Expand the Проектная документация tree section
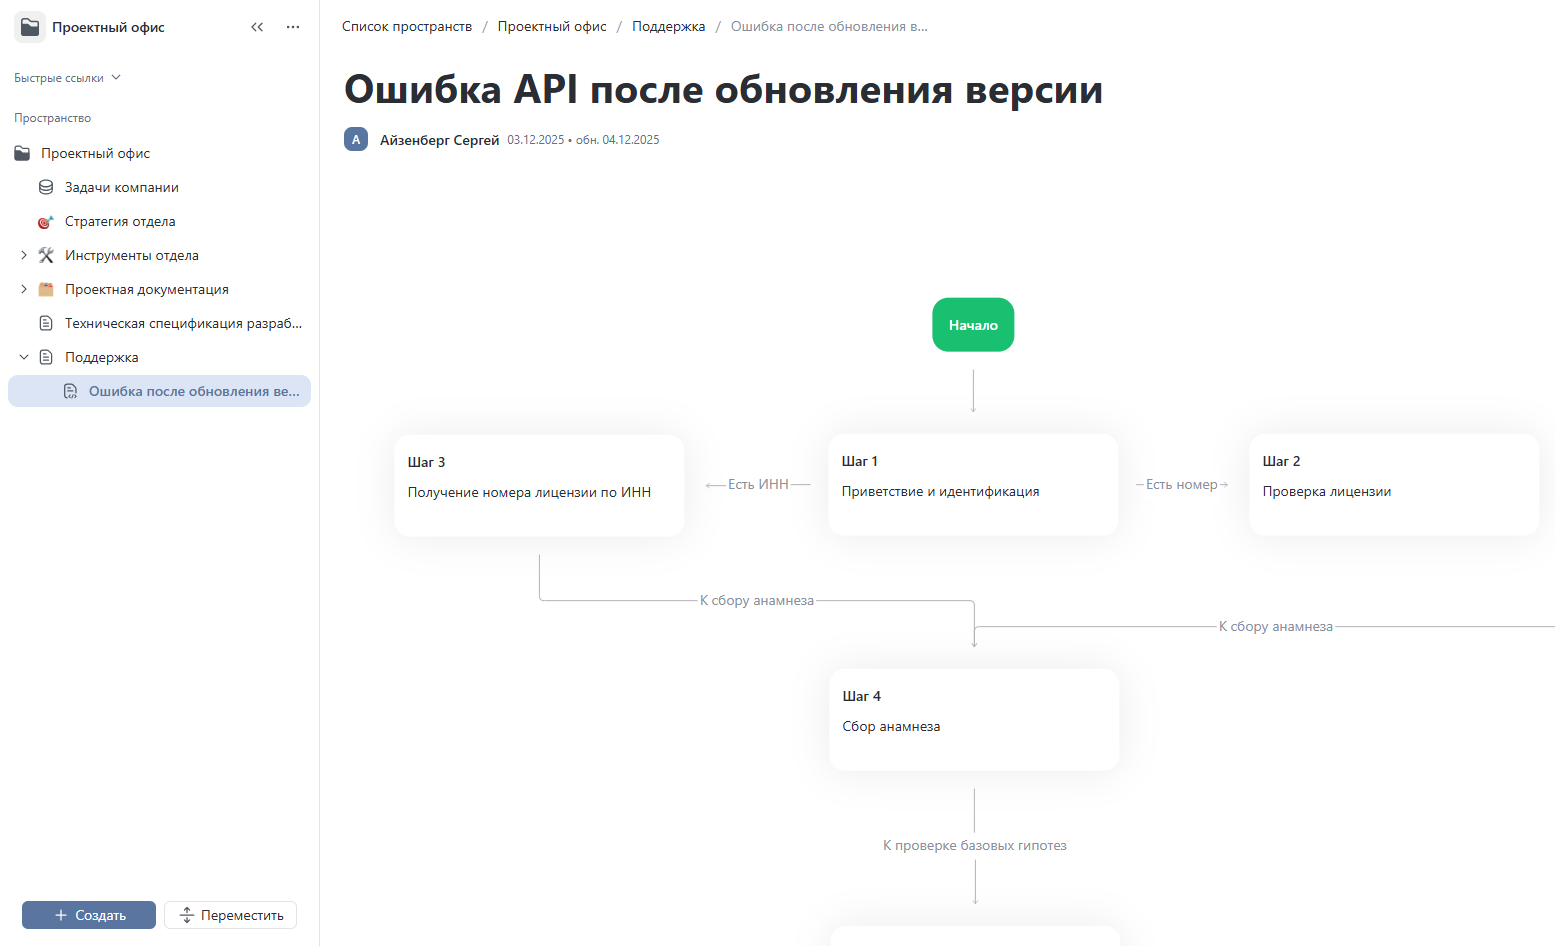Viewport: 1555px width, 946px height. click(x=24, y=289)
